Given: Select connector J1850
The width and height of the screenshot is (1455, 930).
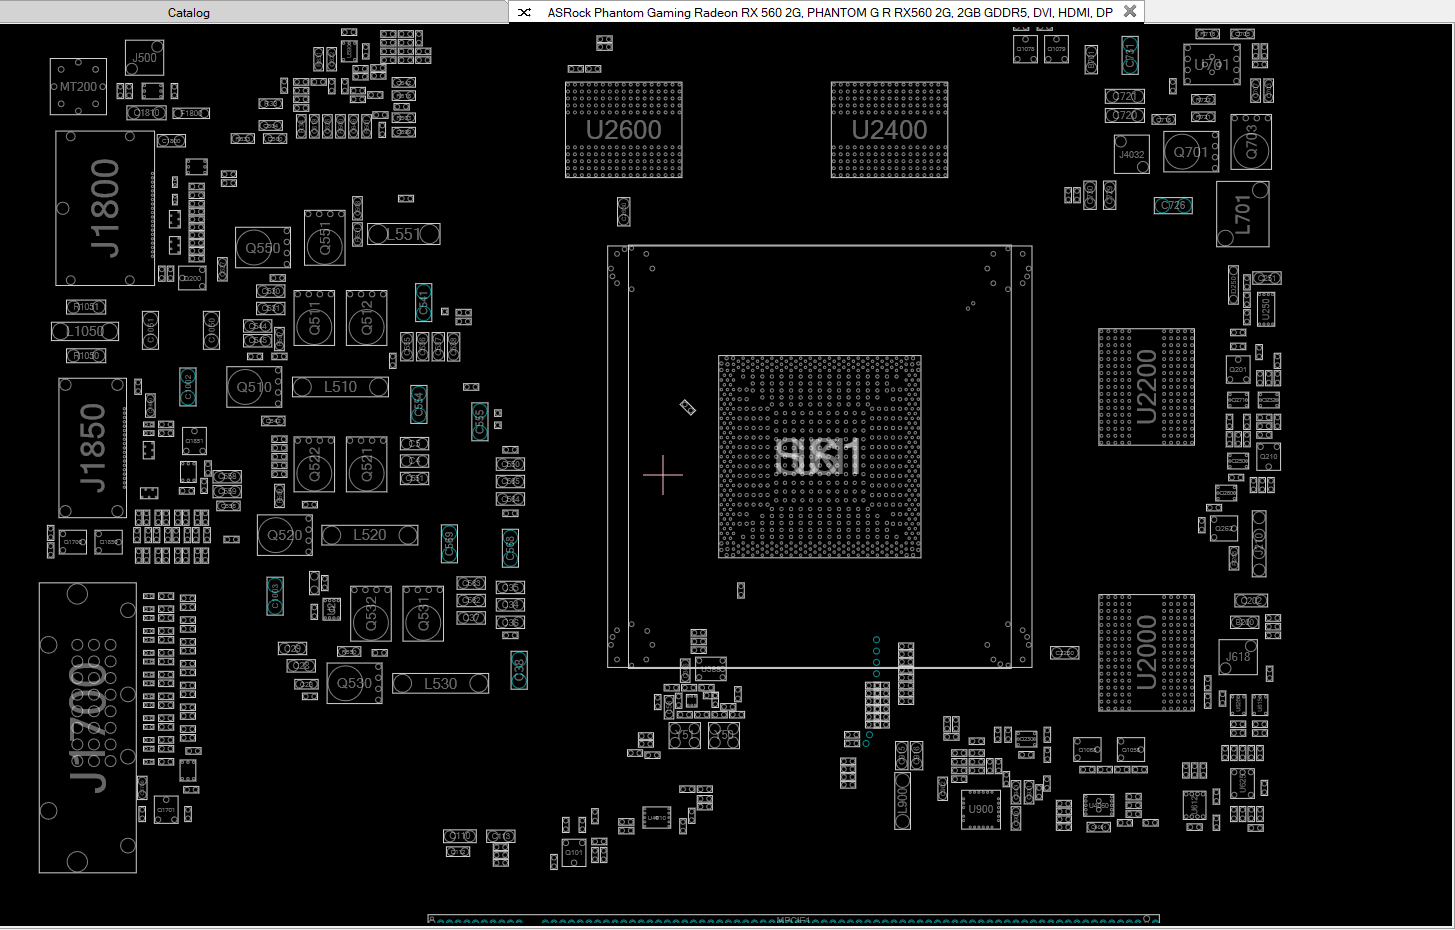Looking at the screenshot, I should (92, 447).
